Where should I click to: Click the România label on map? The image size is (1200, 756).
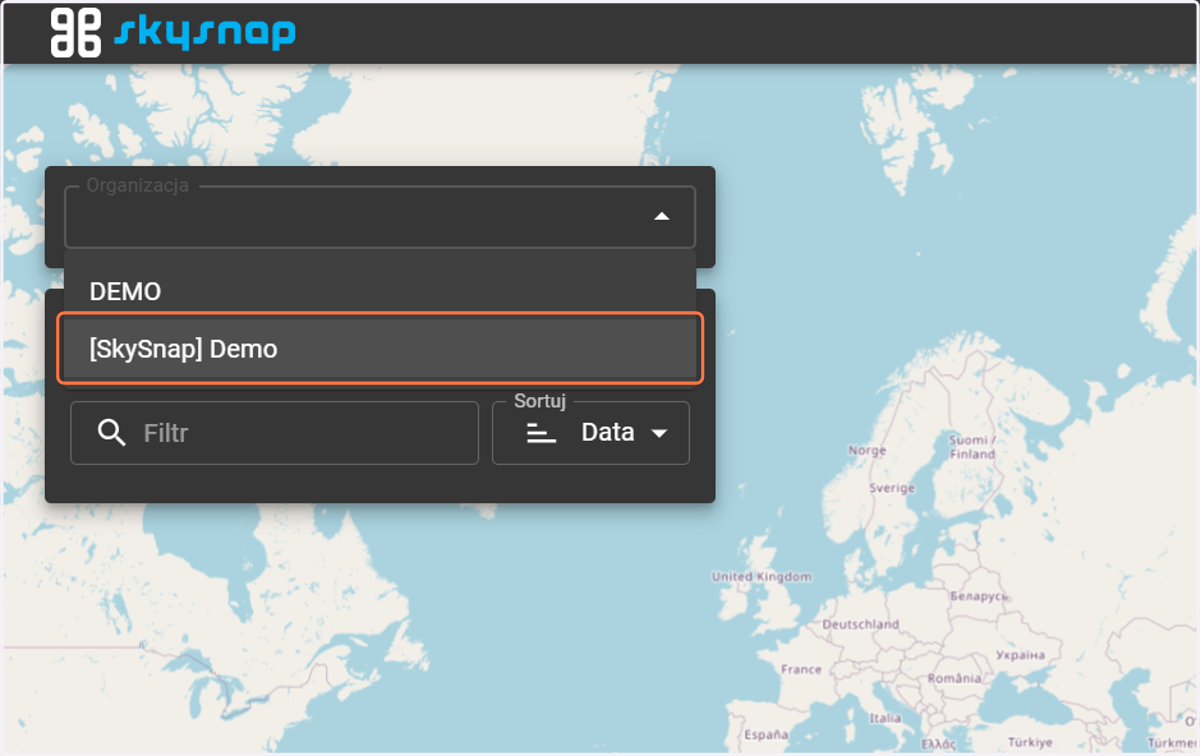954,678
